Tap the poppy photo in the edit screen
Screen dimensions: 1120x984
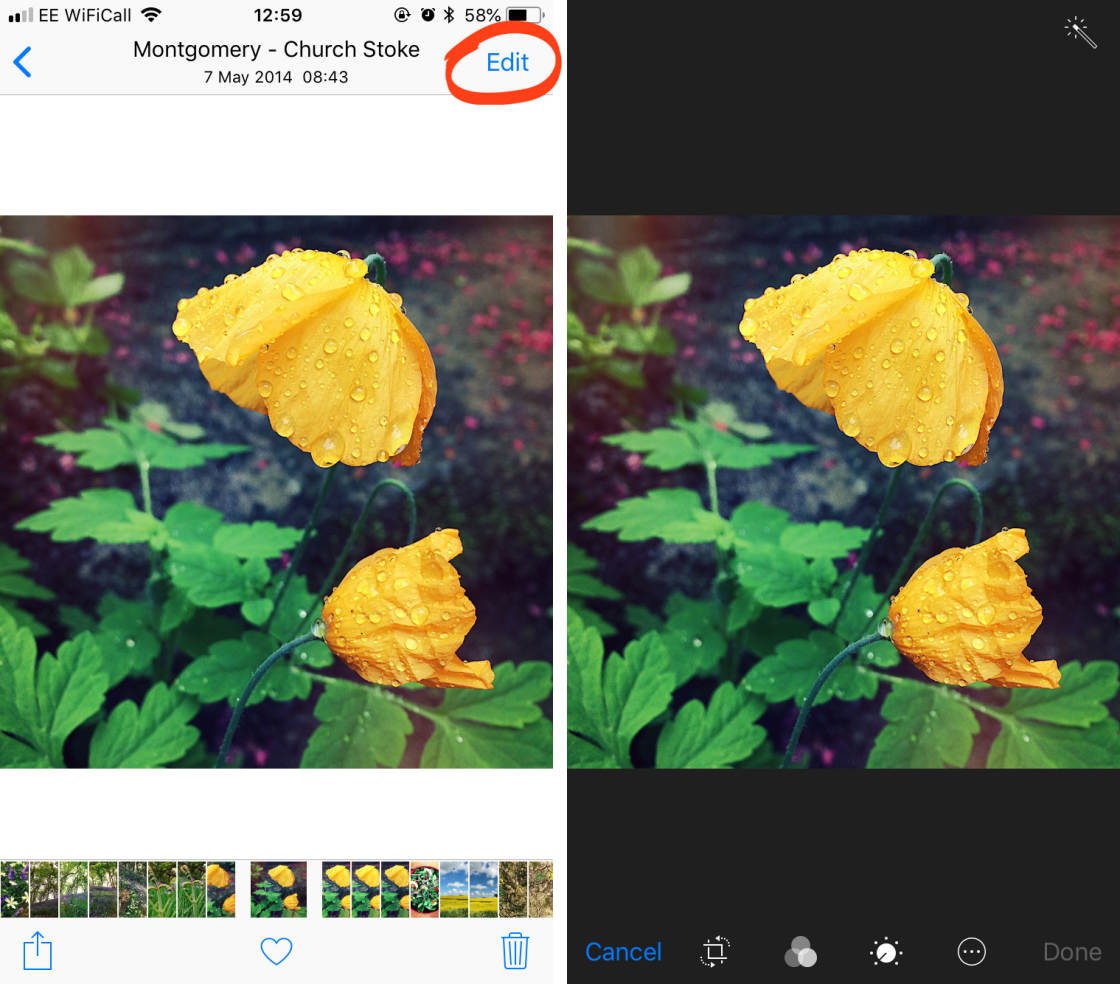[844, 492]
